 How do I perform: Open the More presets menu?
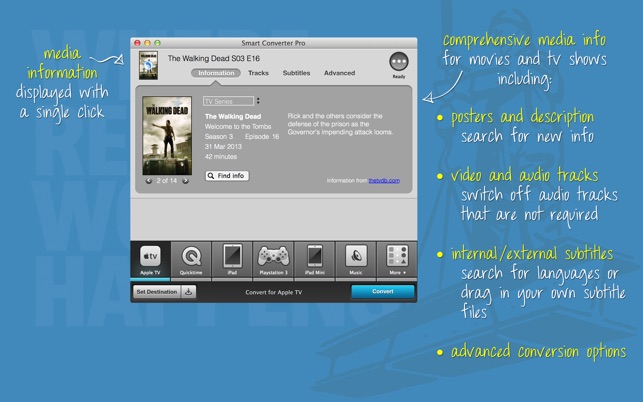pos(397,260)
